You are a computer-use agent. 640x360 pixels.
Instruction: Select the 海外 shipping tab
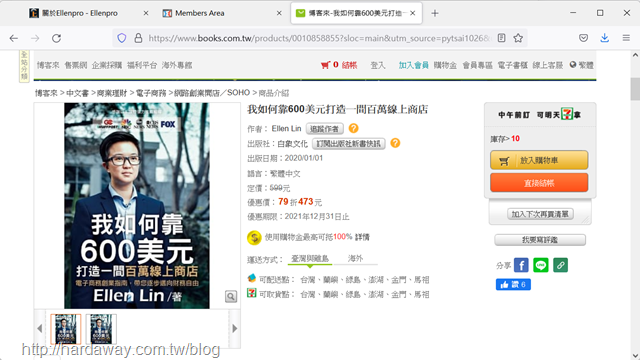[x=355, y=258]
